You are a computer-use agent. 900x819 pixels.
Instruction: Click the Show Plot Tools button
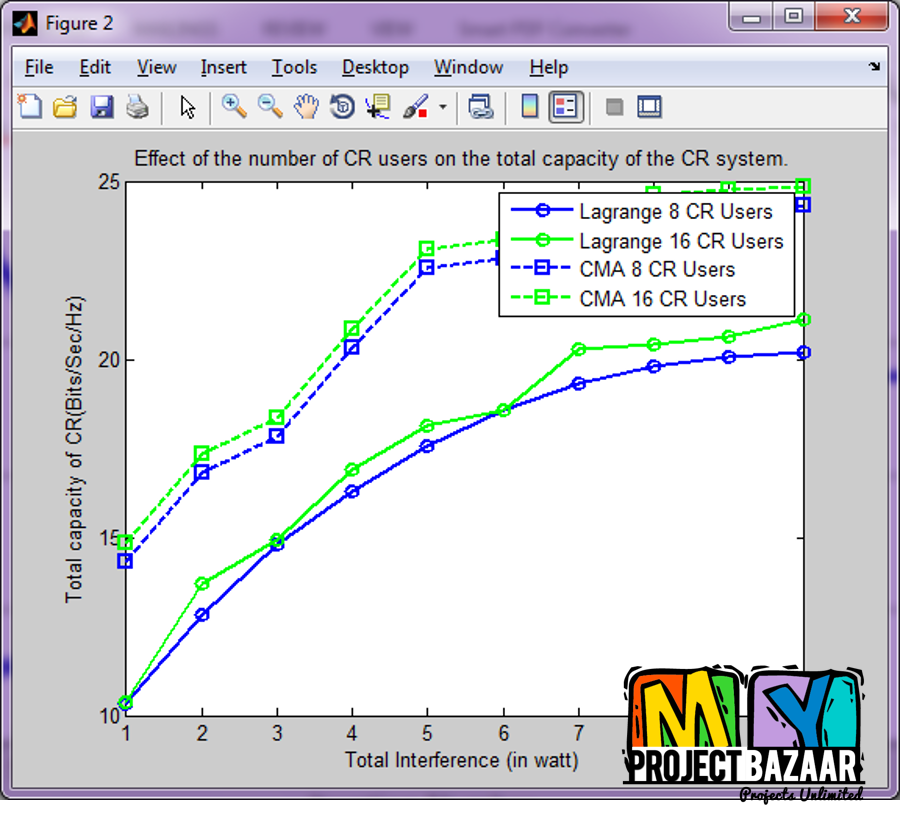point(650,107)
